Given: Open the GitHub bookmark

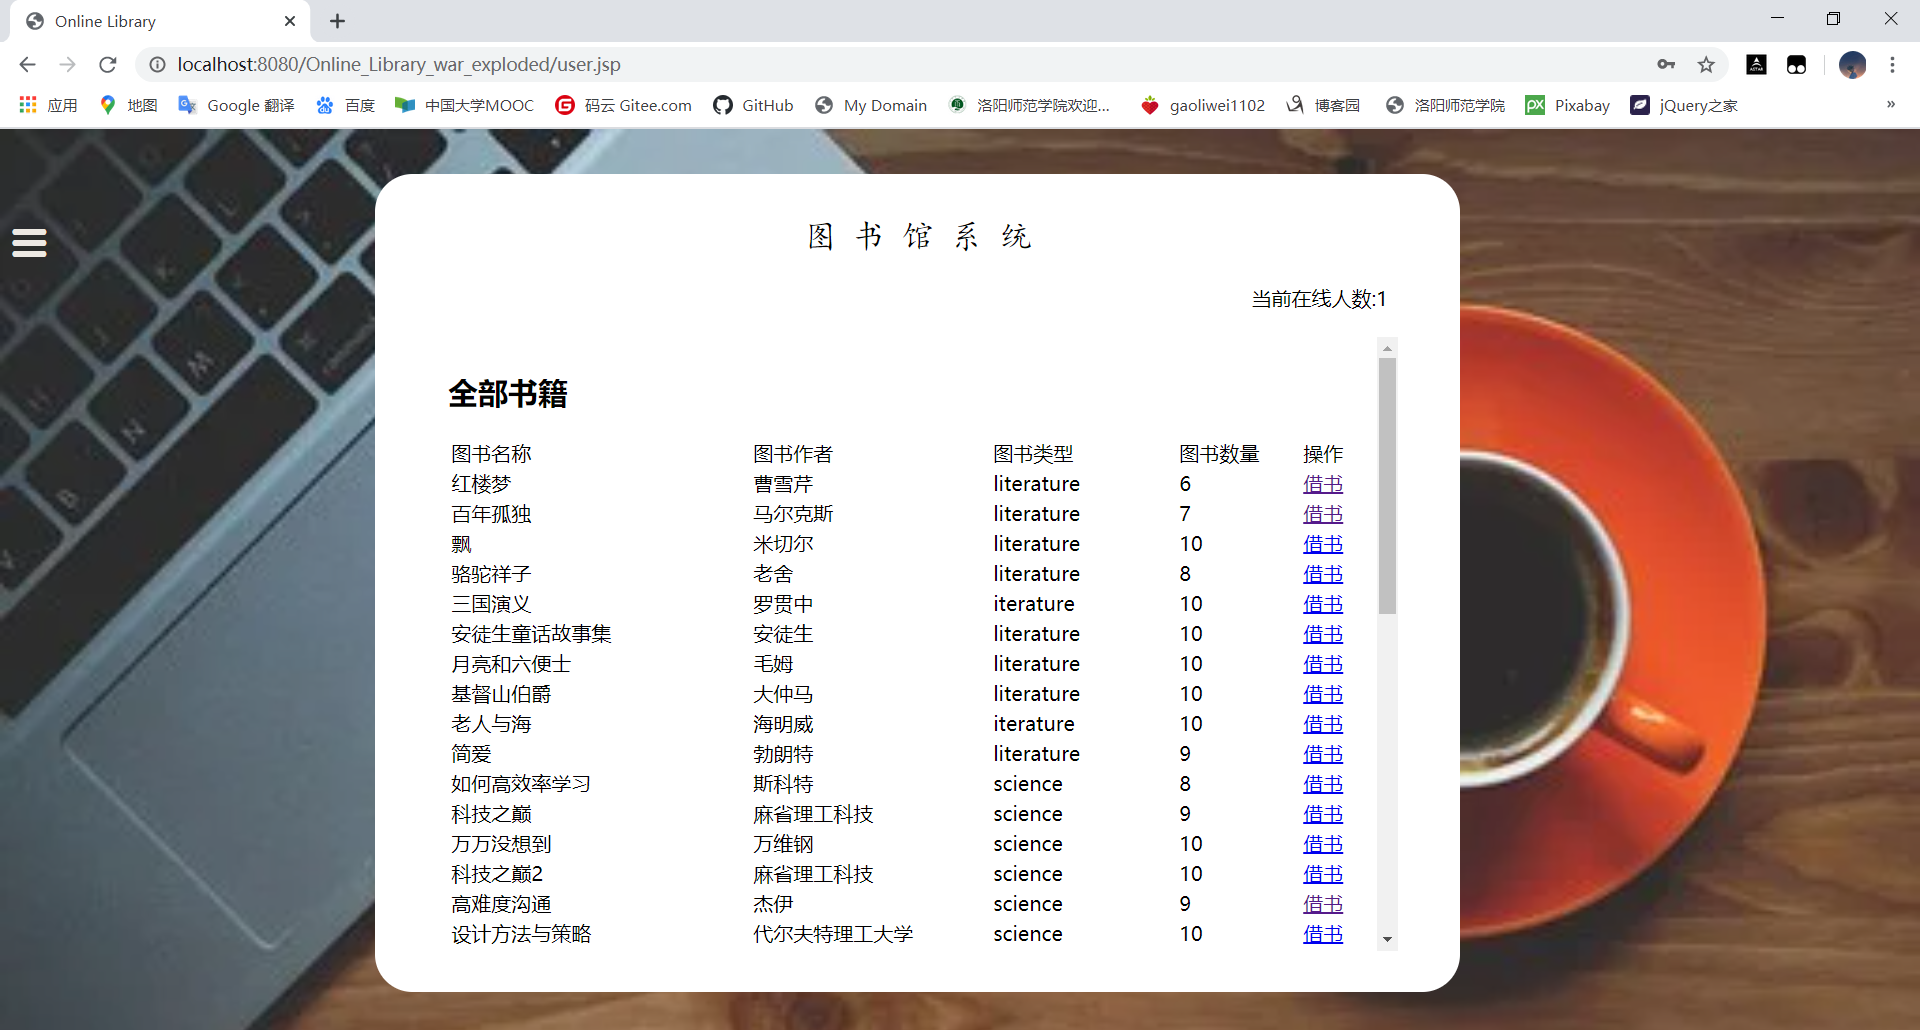Looking at the screenshot, I should point(753,105).
